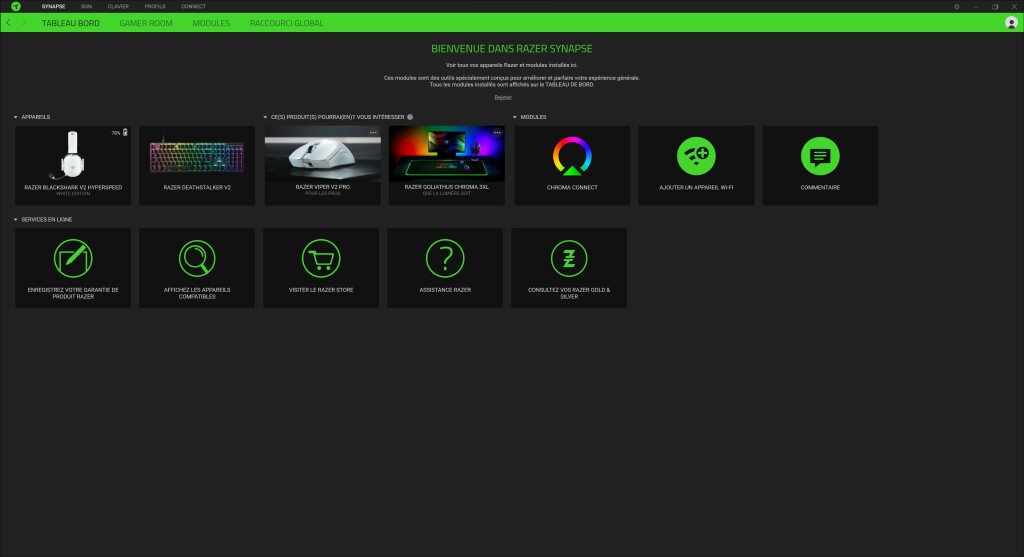
Task: Open Razer Goliathus Chroma 3XL product suggestion
Action: 447,166
